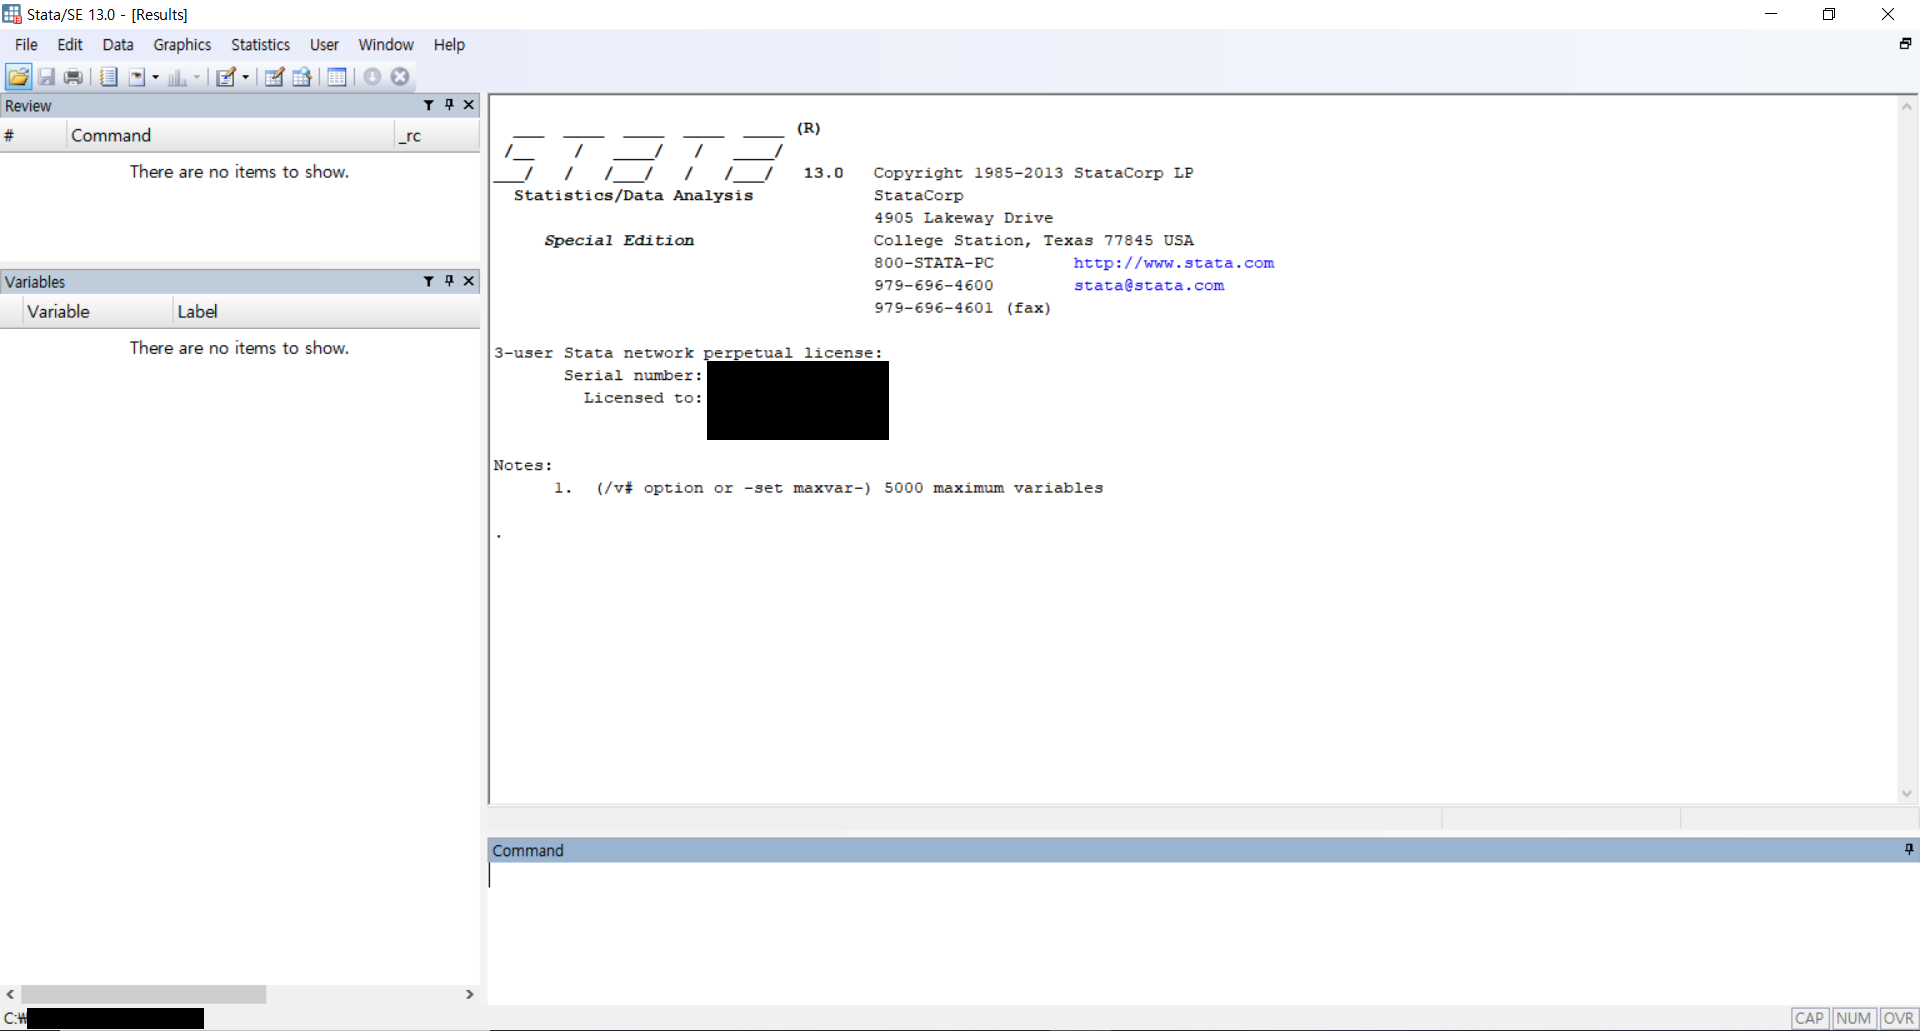The width and height of the screenshot is (1920, 1031).
Task: Open the Graphics menu
Action: coord(182,45)
